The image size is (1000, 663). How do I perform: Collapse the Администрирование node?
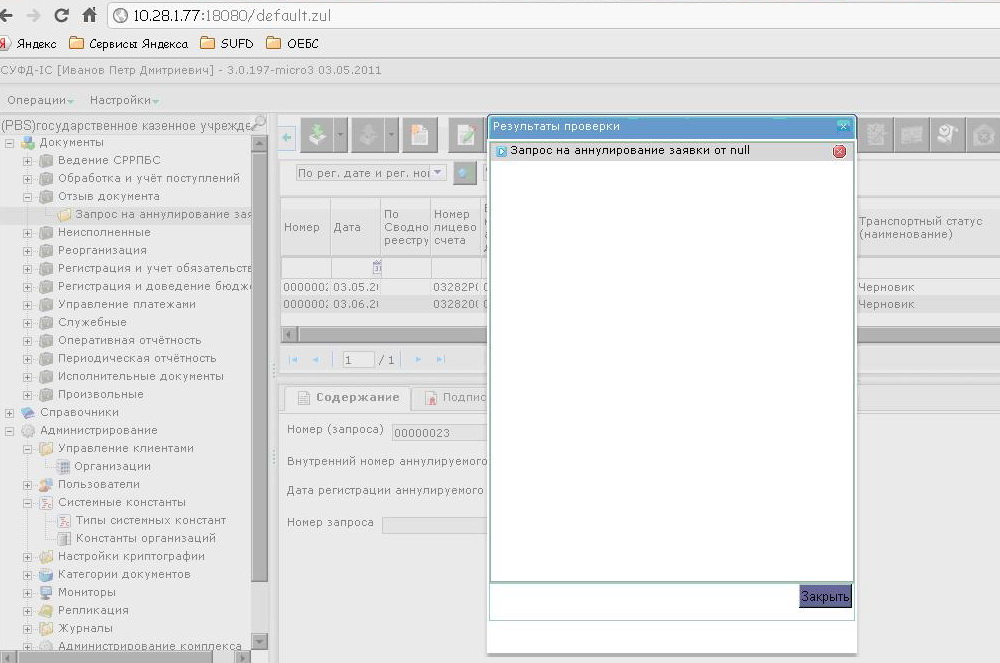tap(10, 431)
